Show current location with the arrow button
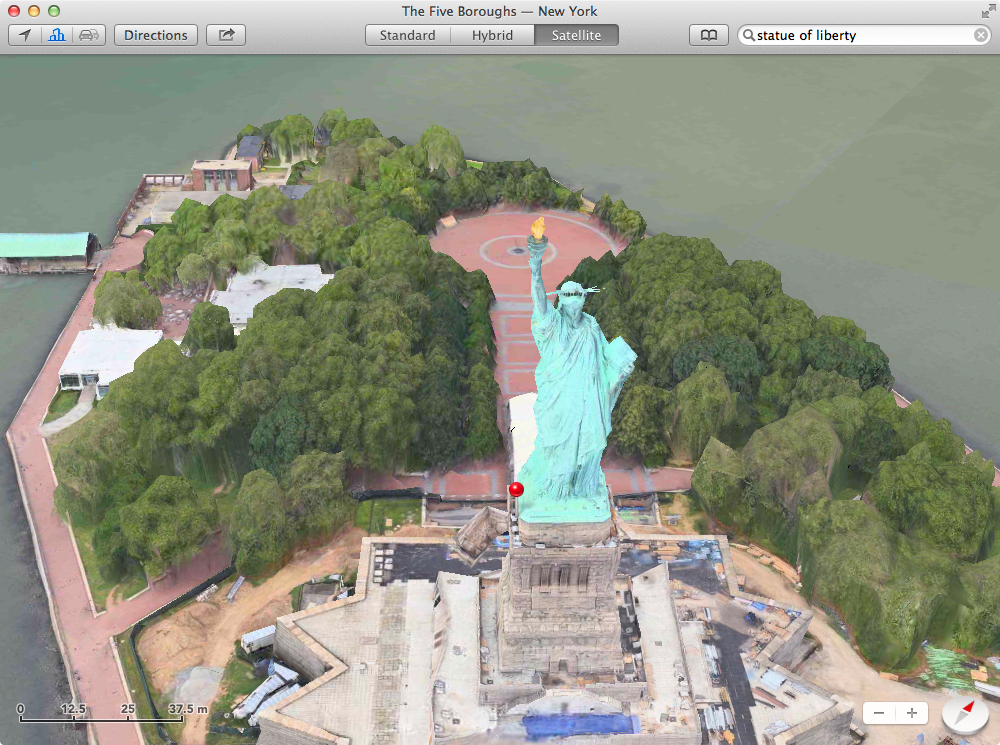Image resolution: width=1000 pixels, height=745 pixels. (25, 35)
